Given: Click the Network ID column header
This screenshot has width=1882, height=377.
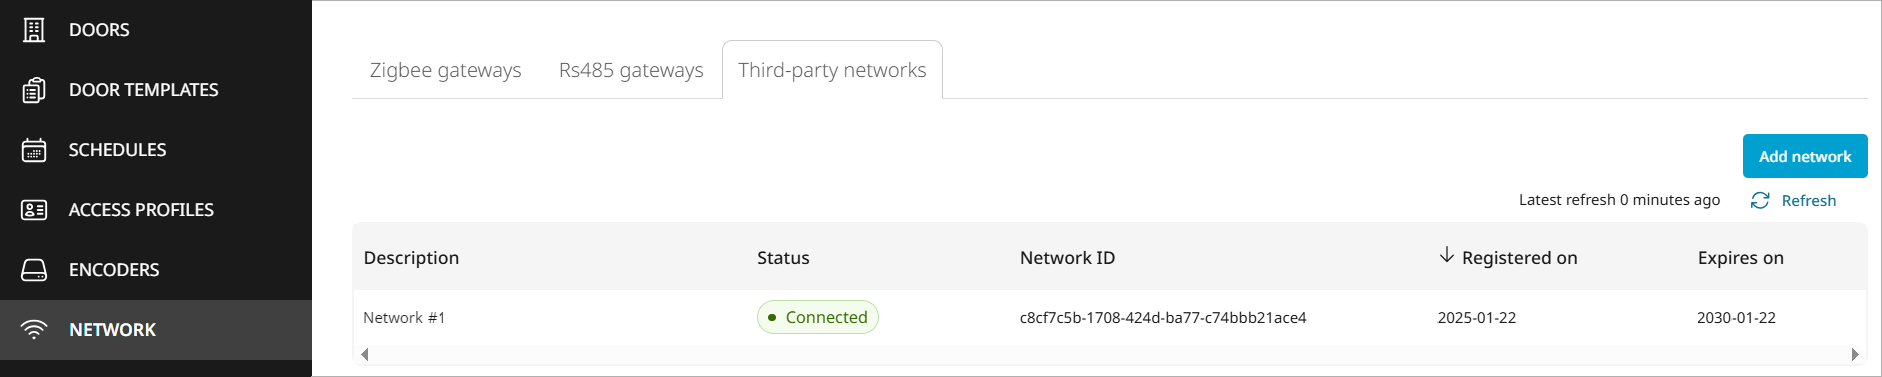Looking at the screenshot, I should pos(1067,258).
